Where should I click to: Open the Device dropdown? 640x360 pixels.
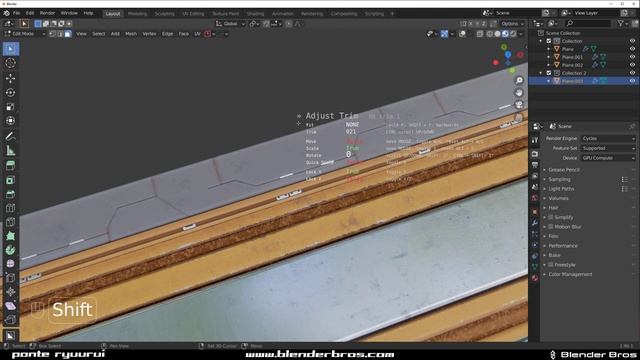(x=609, y=158)
